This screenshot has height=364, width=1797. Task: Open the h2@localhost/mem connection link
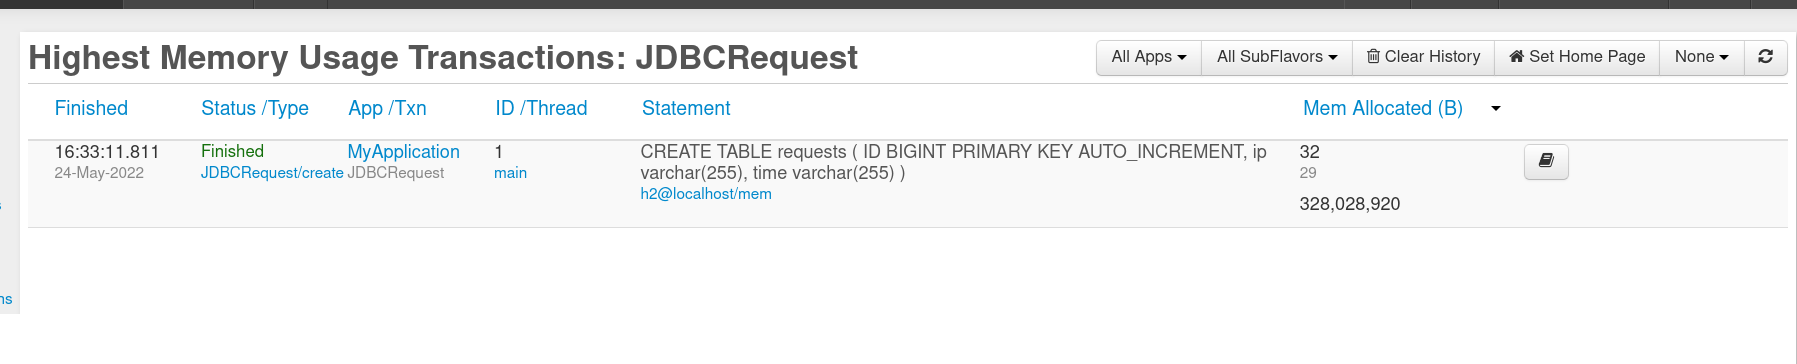point(706,194)
